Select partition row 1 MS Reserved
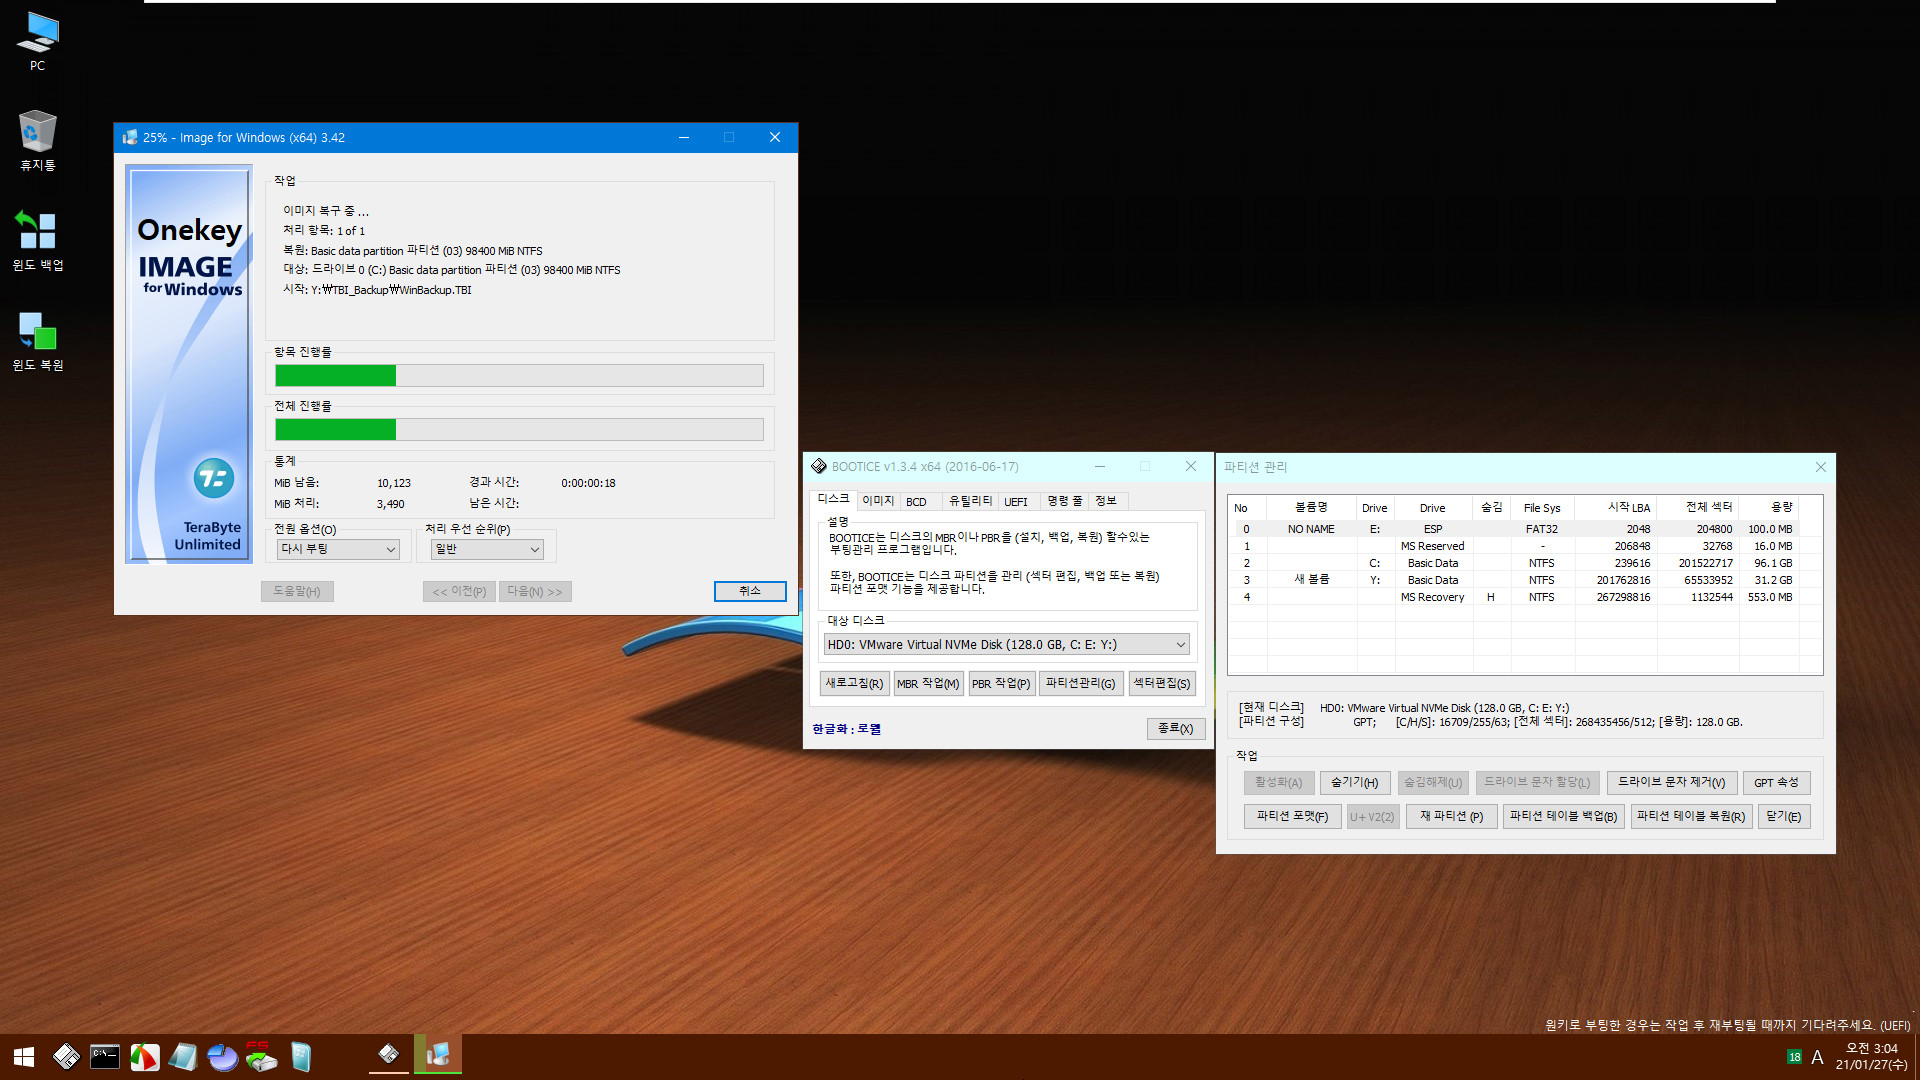 (1525, 546)
